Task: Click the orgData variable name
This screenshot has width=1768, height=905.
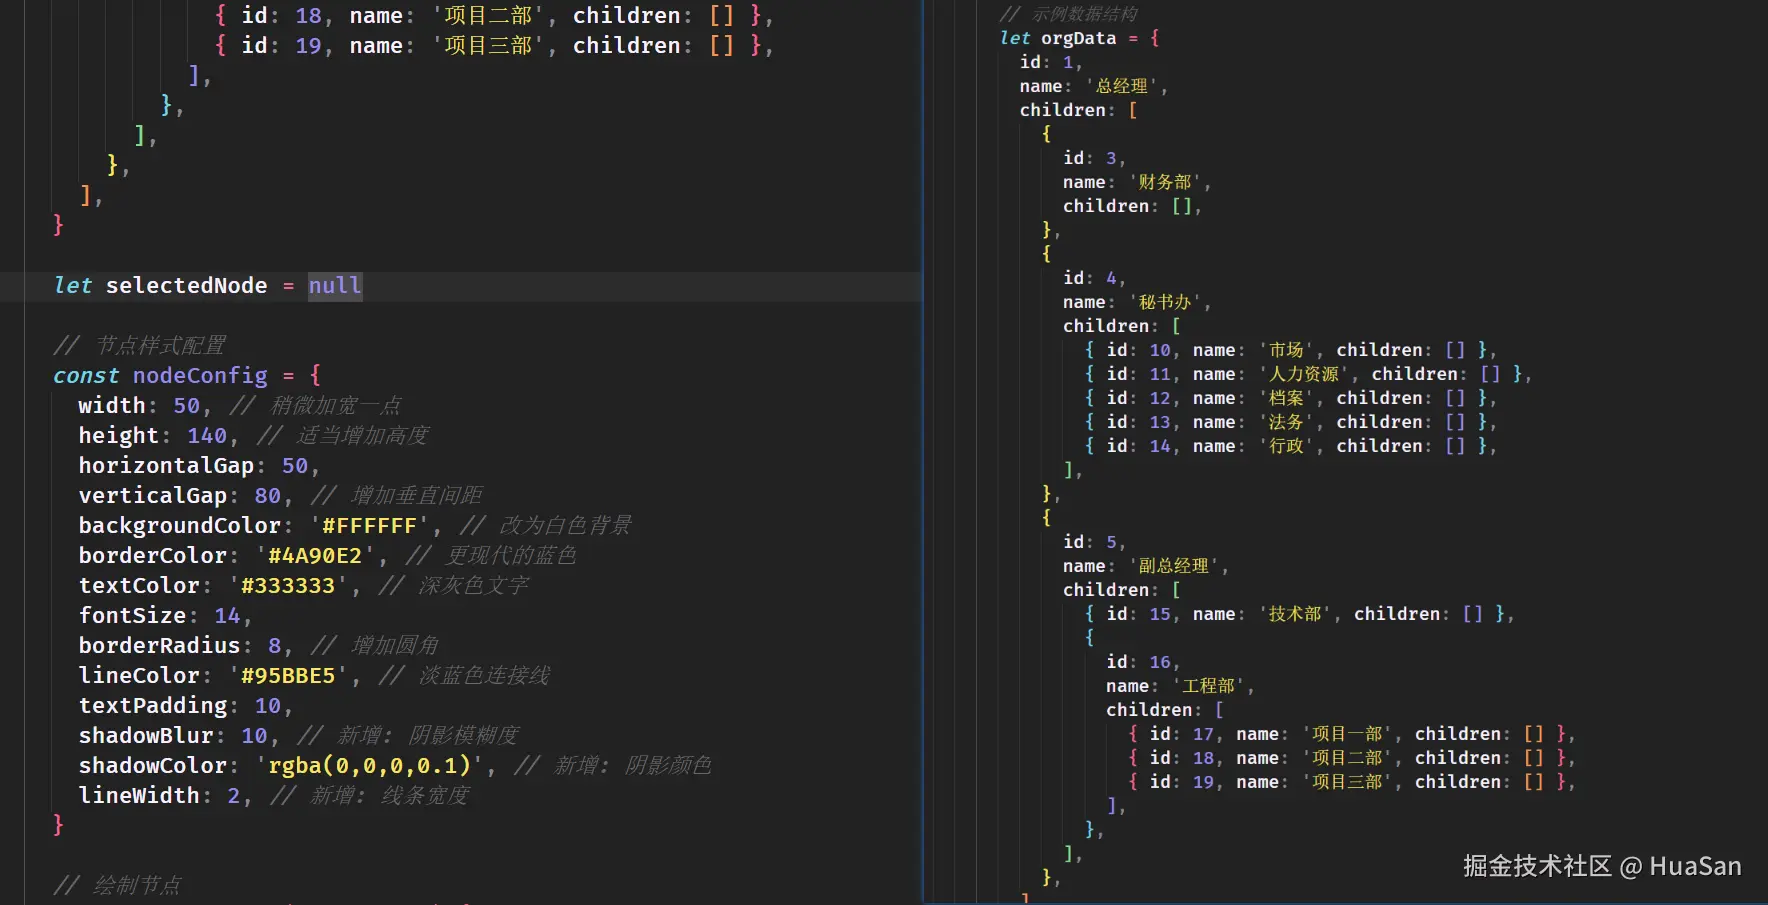Action: (x=1078, y=38)
